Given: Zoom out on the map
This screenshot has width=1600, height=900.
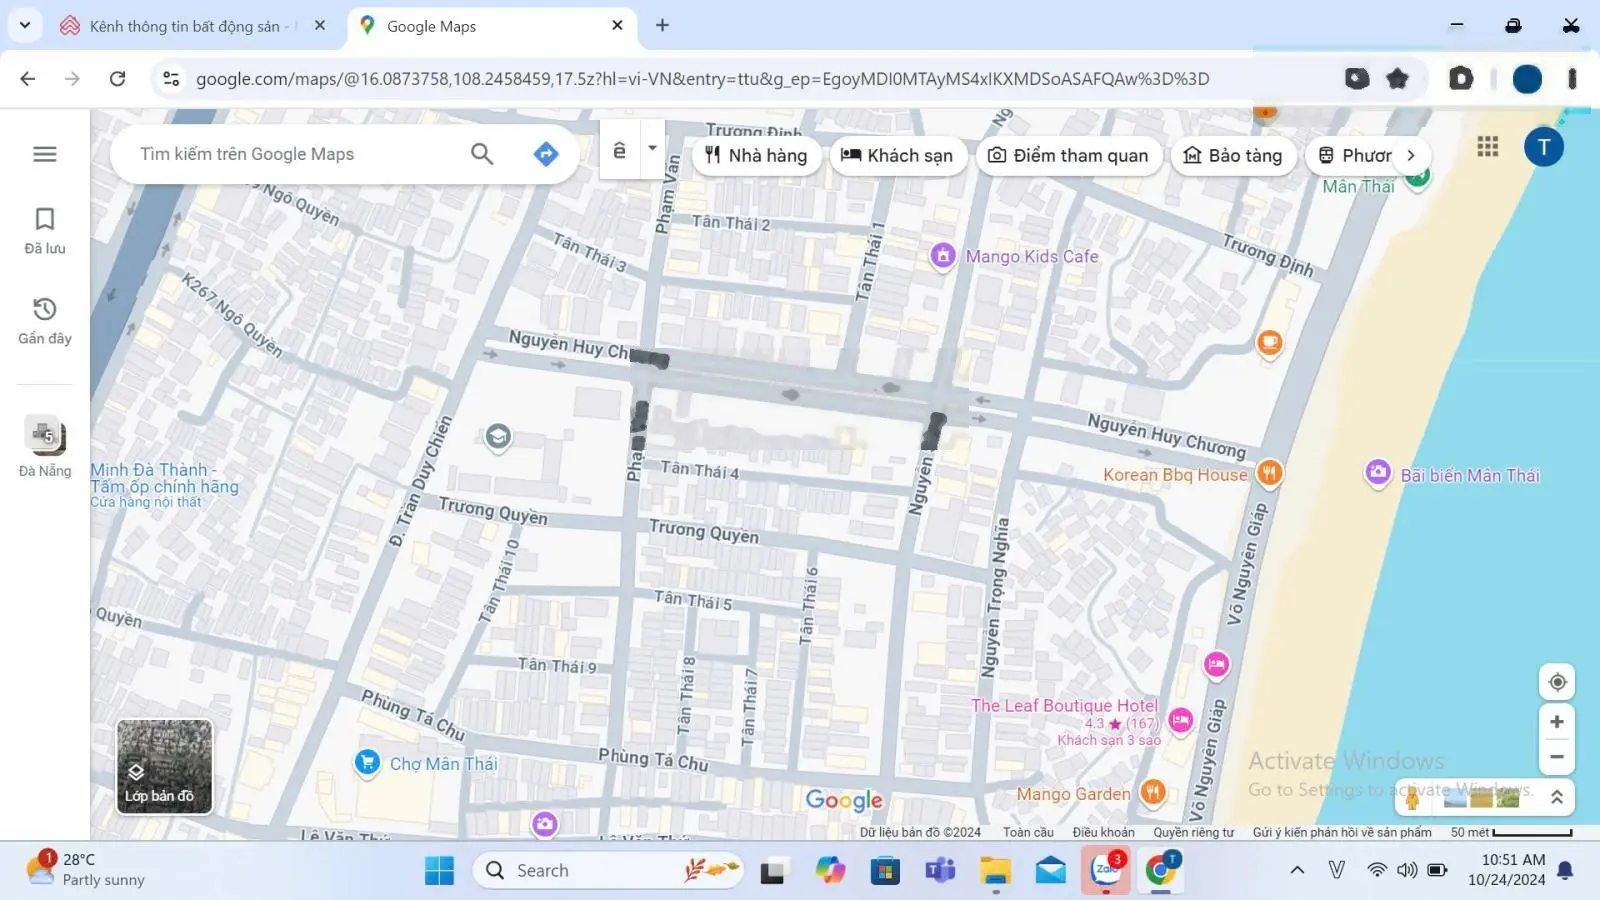Looking at the screenshot, I should click(x=1557, y=757).
